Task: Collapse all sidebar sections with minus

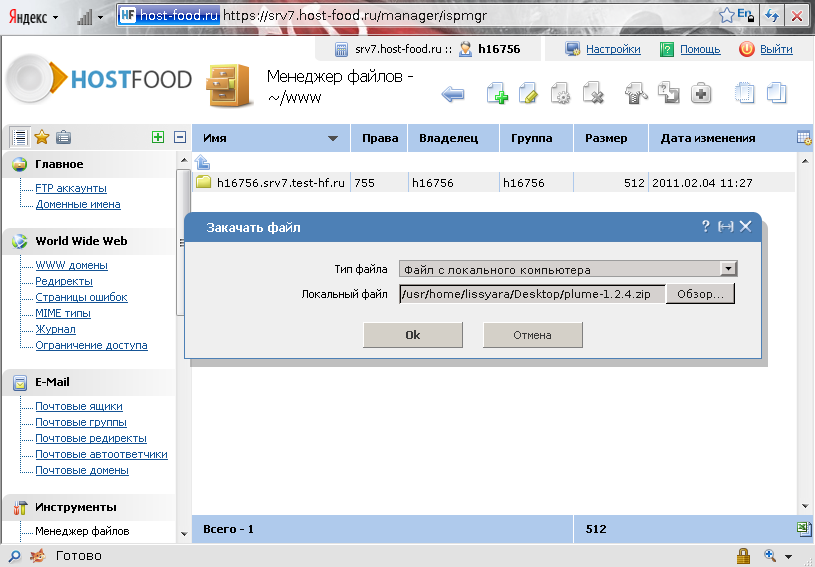Action: [180, 138]
